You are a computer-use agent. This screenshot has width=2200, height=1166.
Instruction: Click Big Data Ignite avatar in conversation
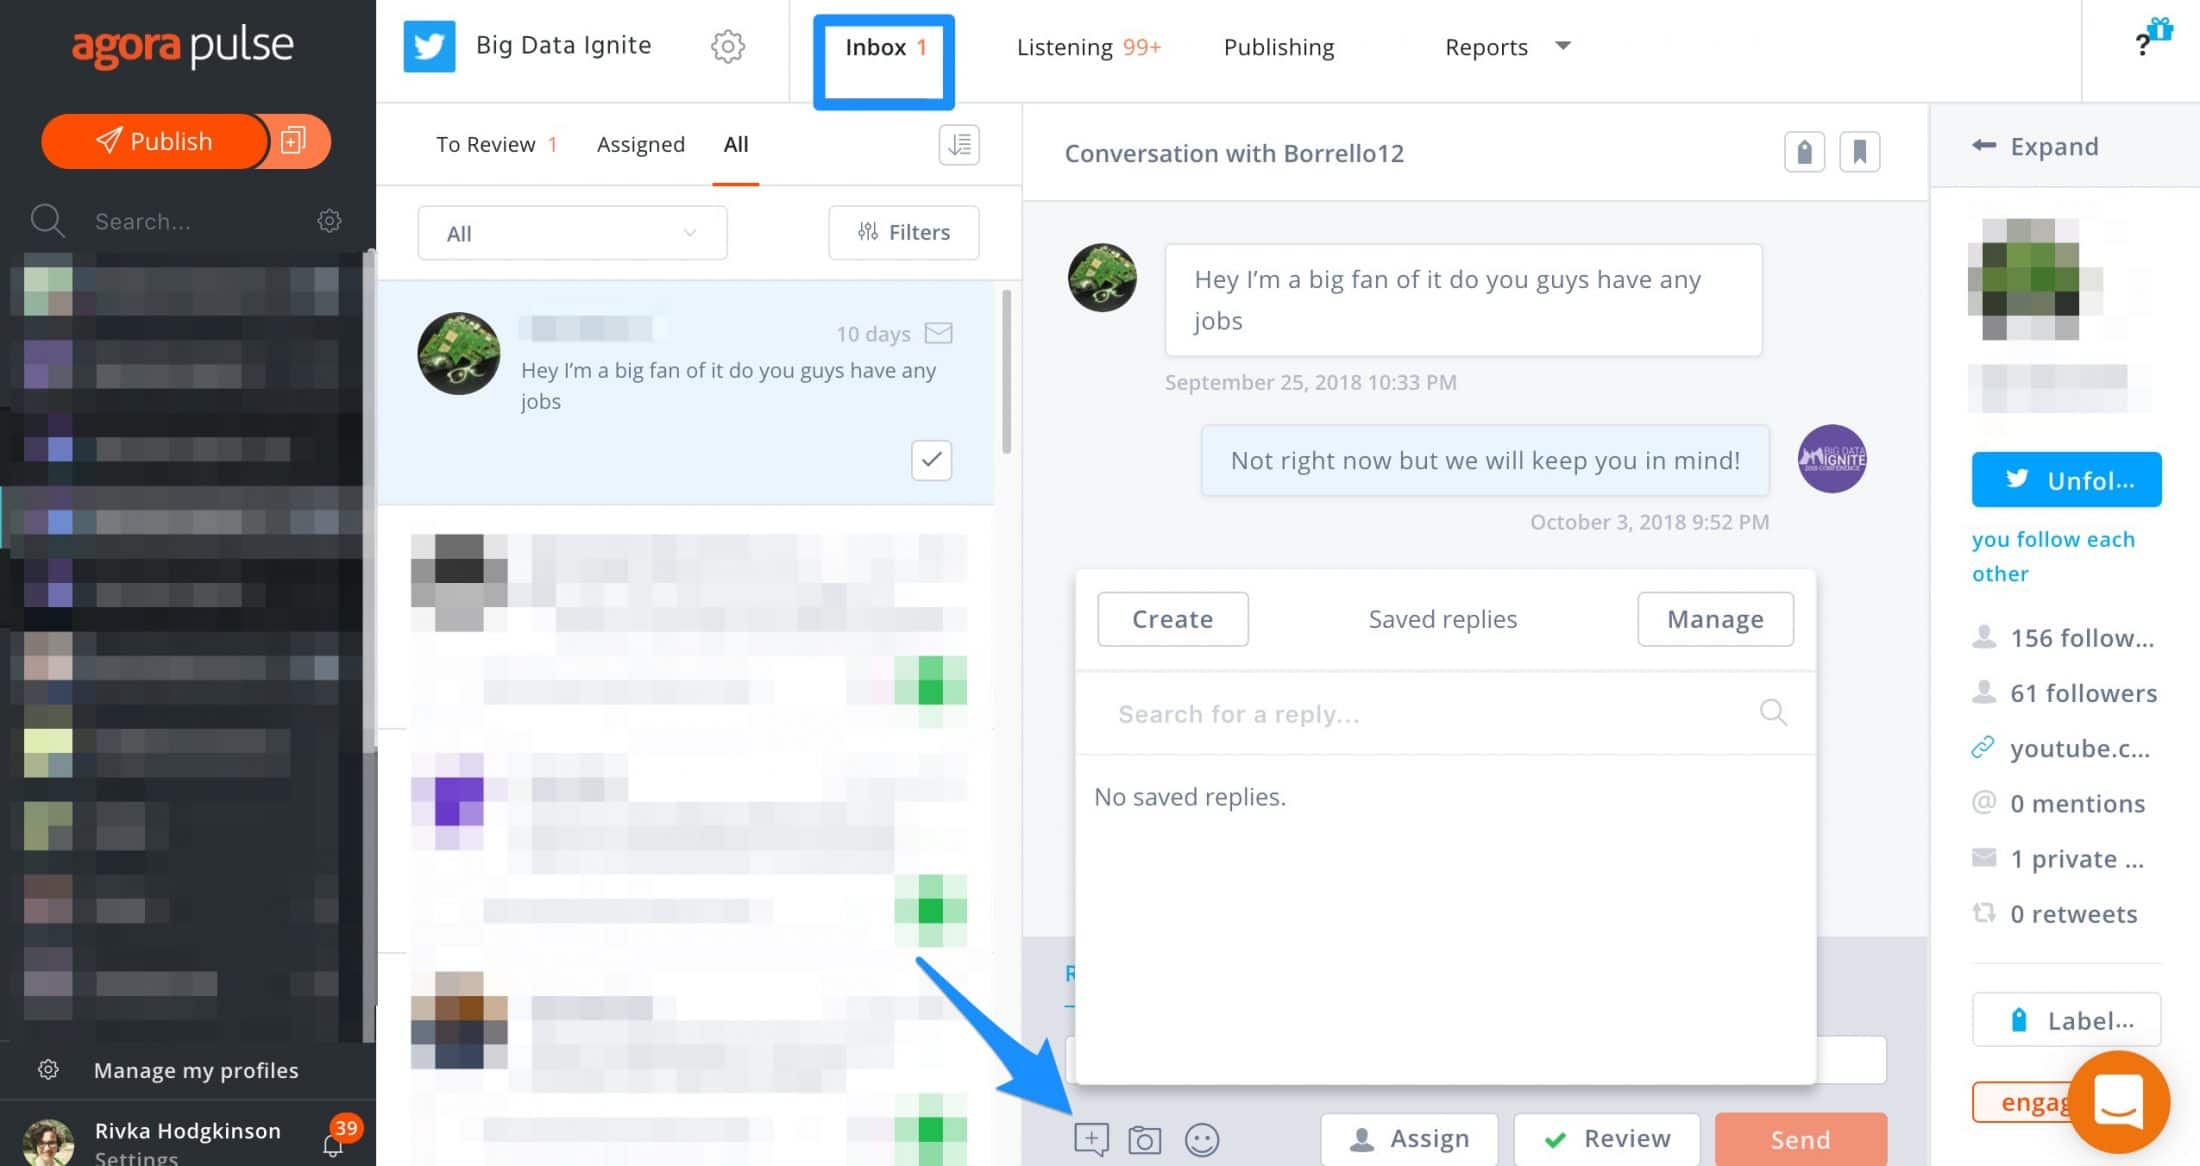(x=1832, y=459)
